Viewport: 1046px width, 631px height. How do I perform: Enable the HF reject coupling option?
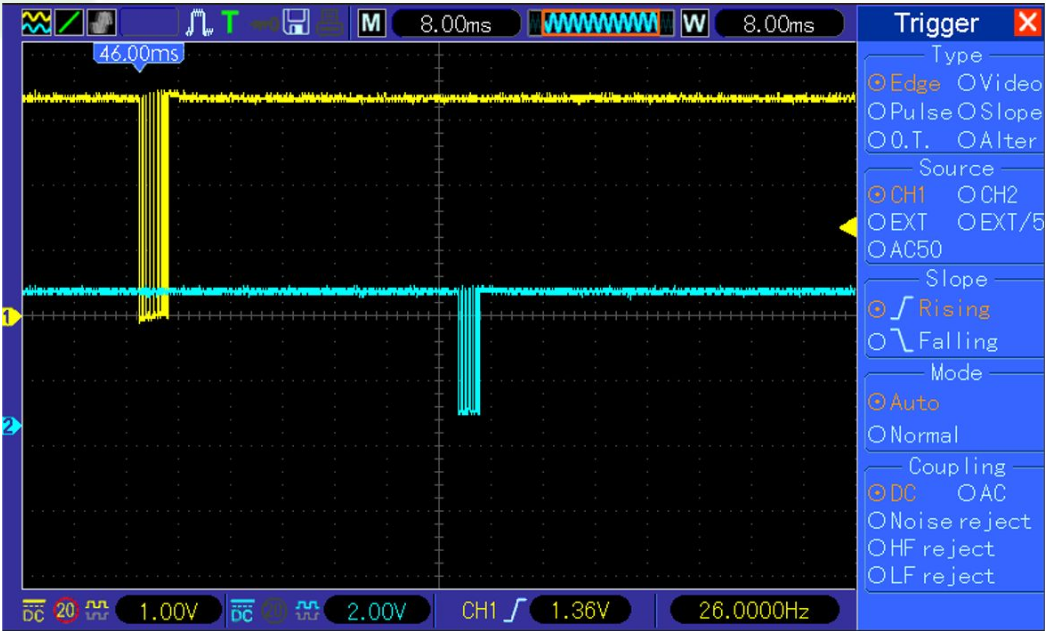(x=931, y=548)
